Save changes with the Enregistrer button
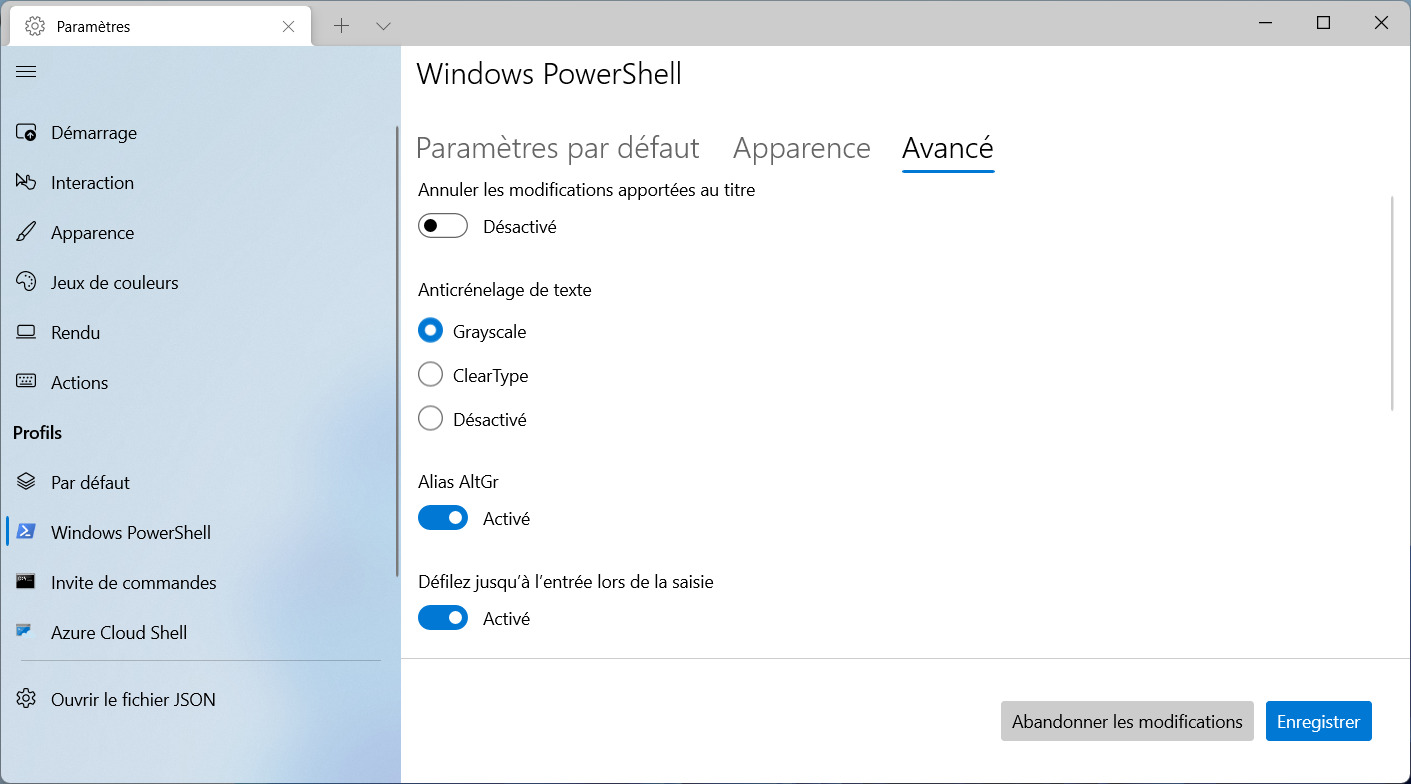 click(1319, 721)
